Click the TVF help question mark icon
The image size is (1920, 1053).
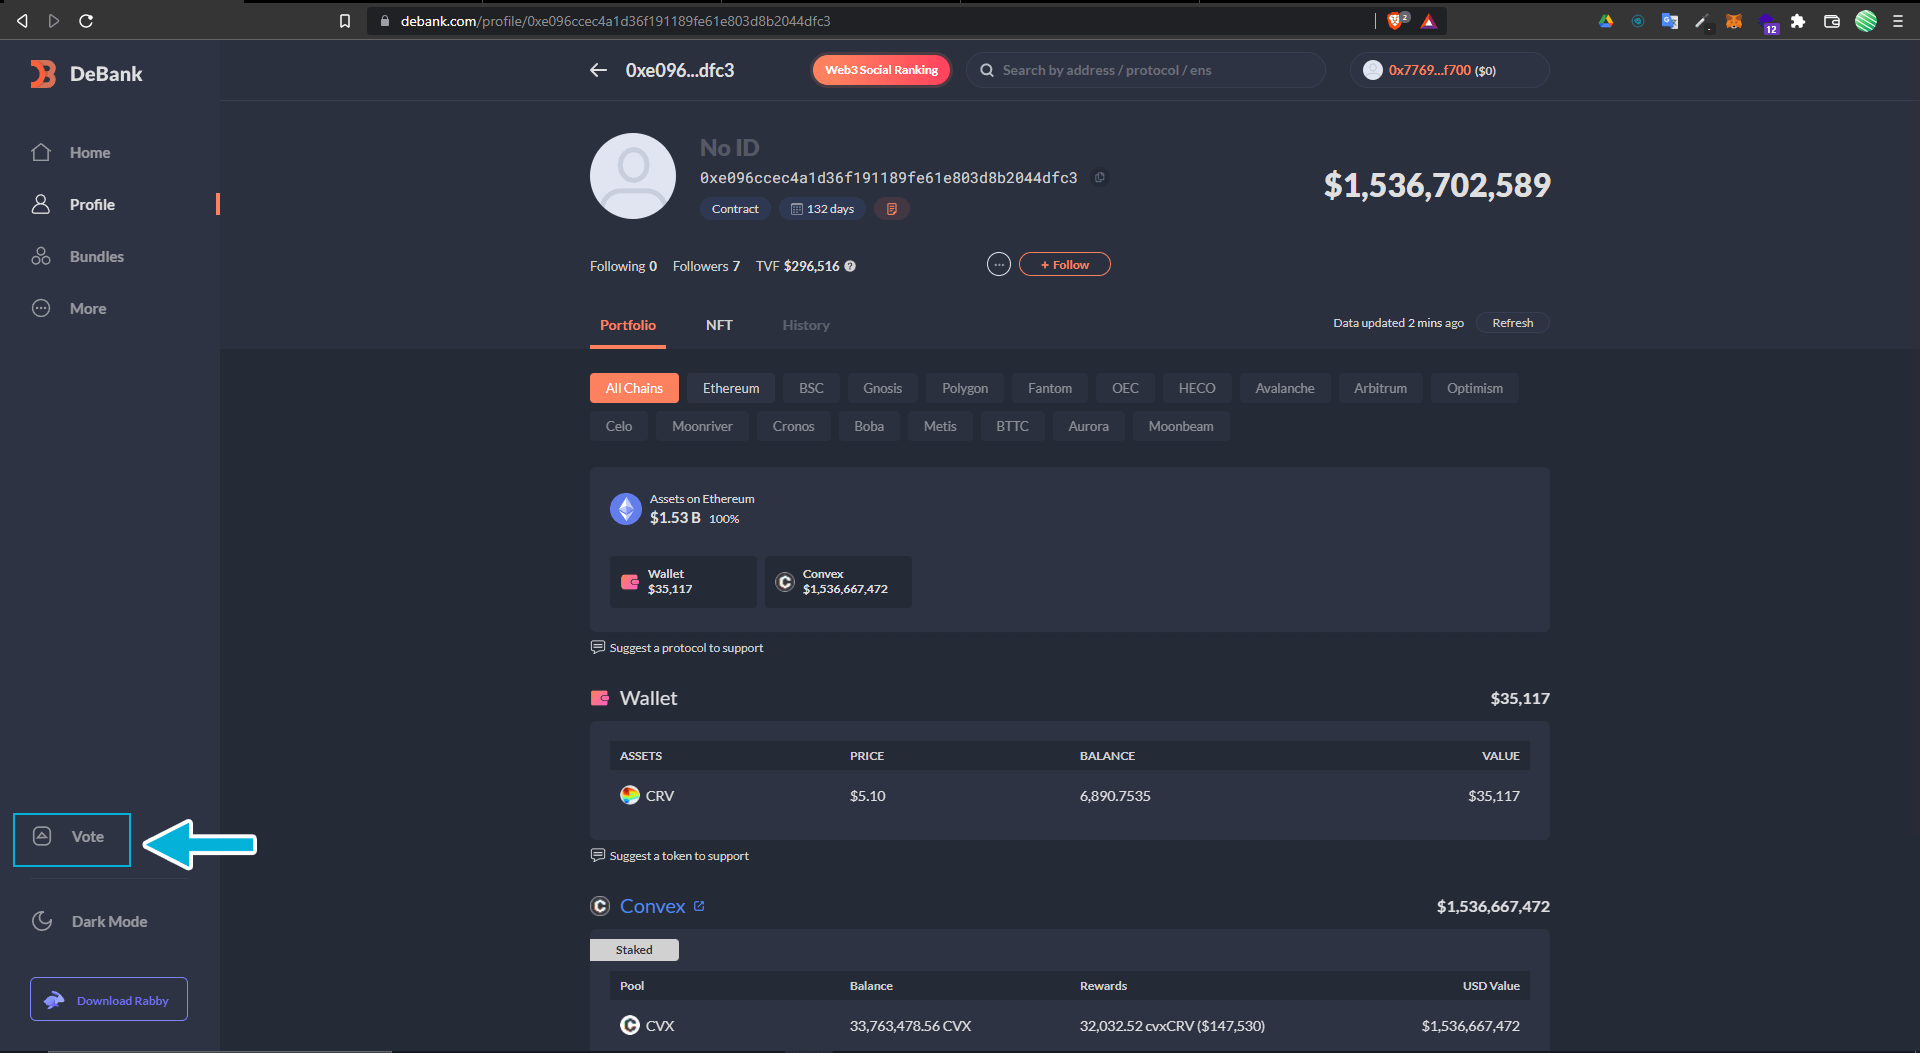(x=850, y=266)
